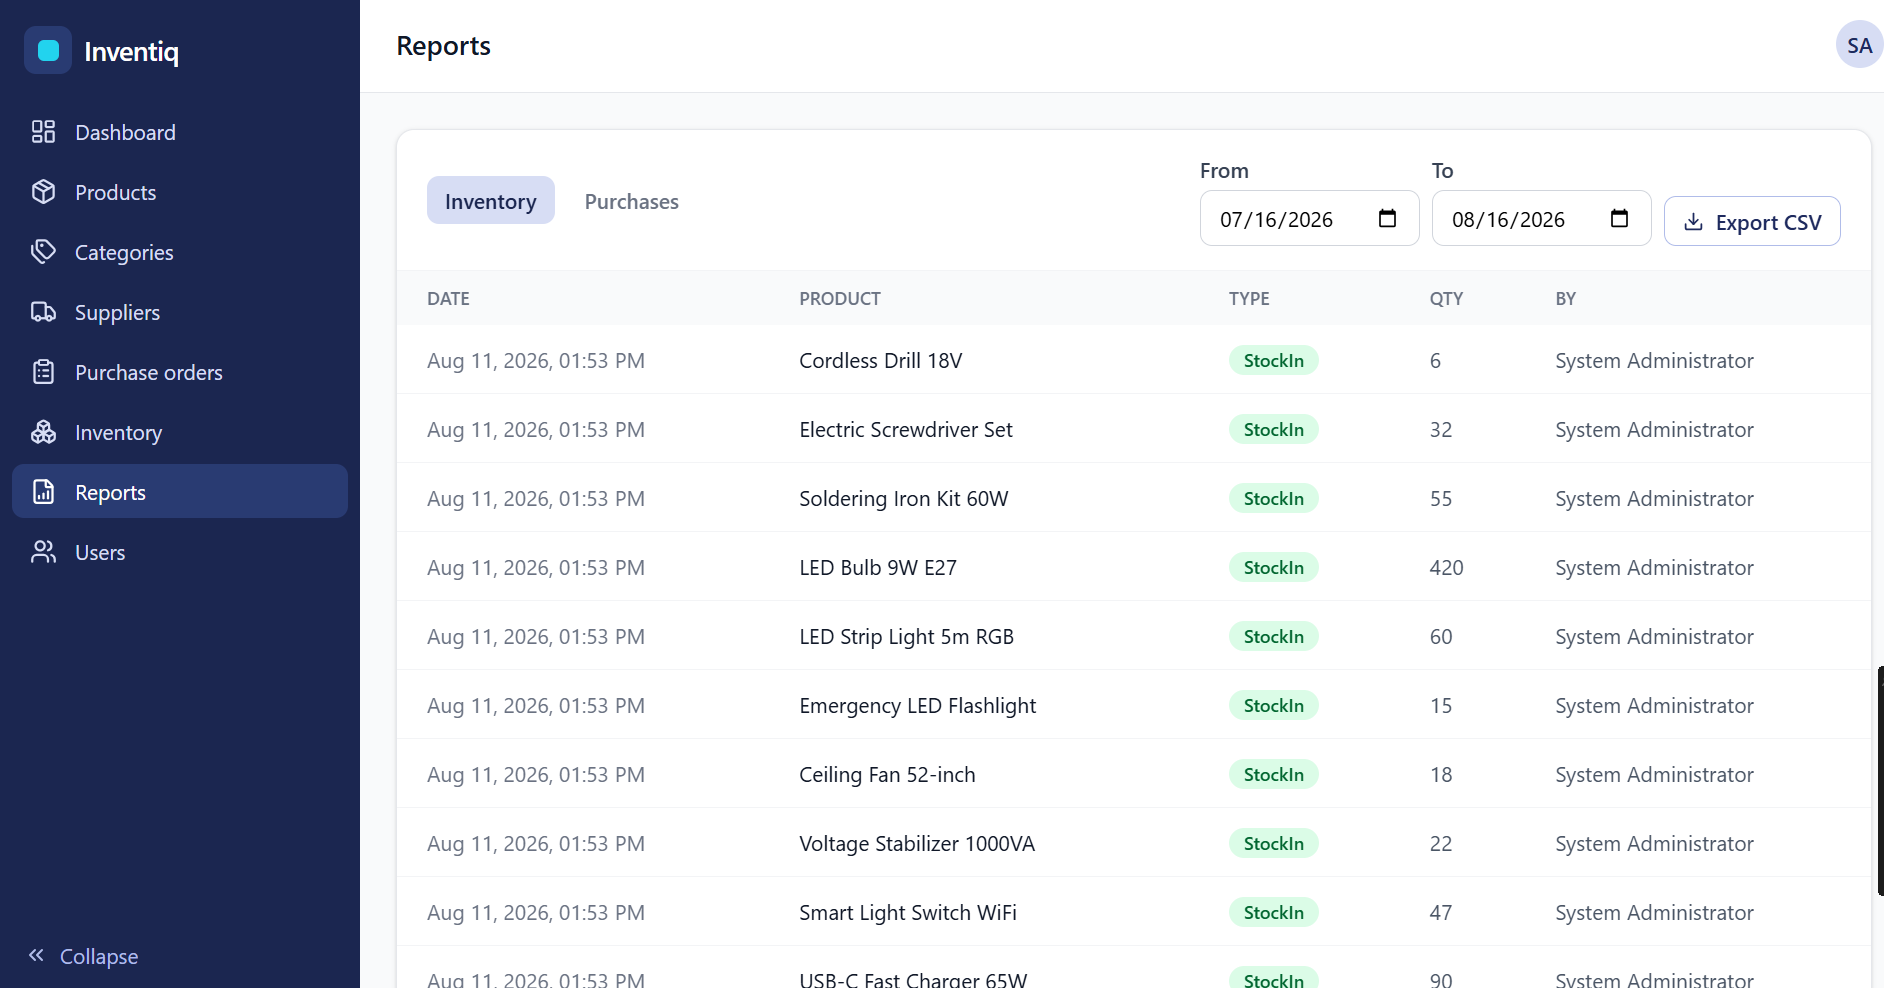Select Smart Light Switch WiFi cell
This screenshot has width=1884, height=988.
[907, 912]
